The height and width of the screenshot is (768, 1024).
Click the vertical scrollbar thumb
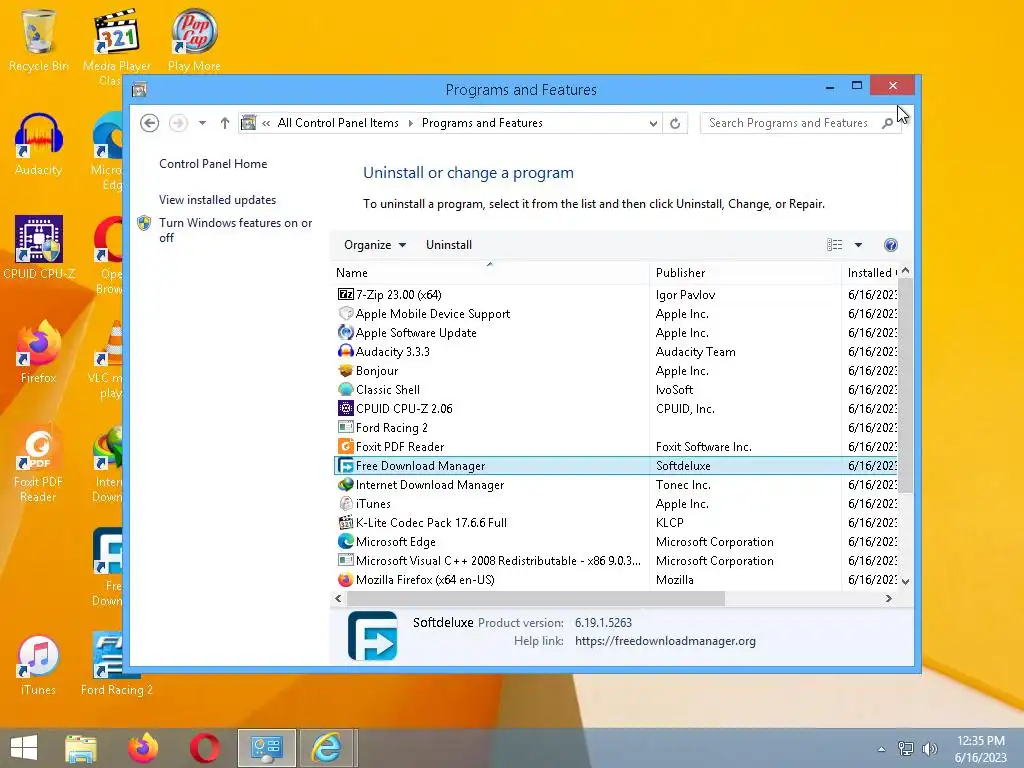point(905,385)
